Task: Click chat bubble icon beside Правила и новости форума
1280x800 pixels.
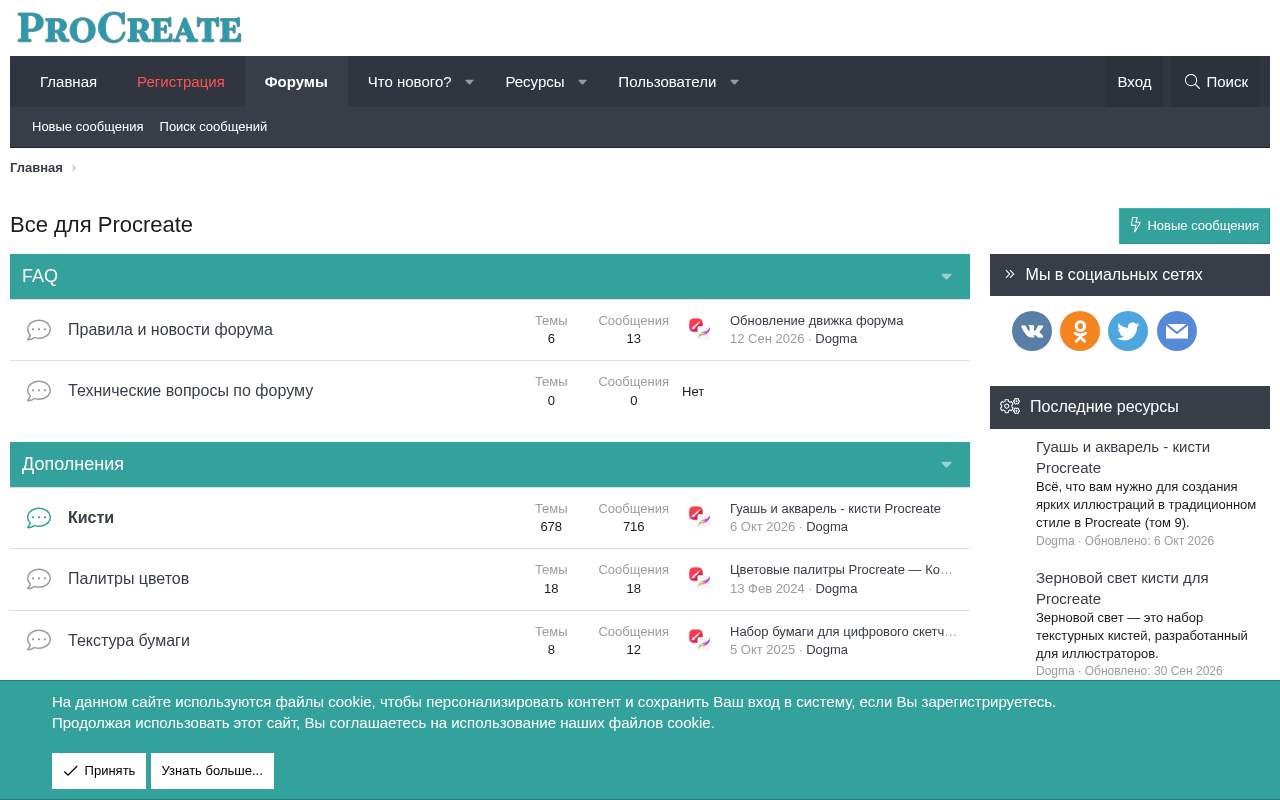Action: coord(39,330)
